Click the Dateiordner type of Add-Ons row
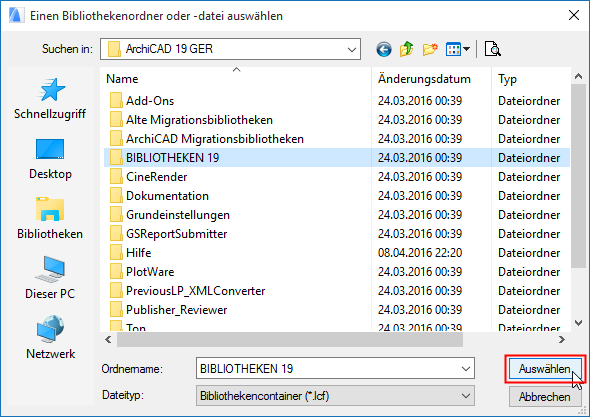590x417 pixels. pos(529,100)
